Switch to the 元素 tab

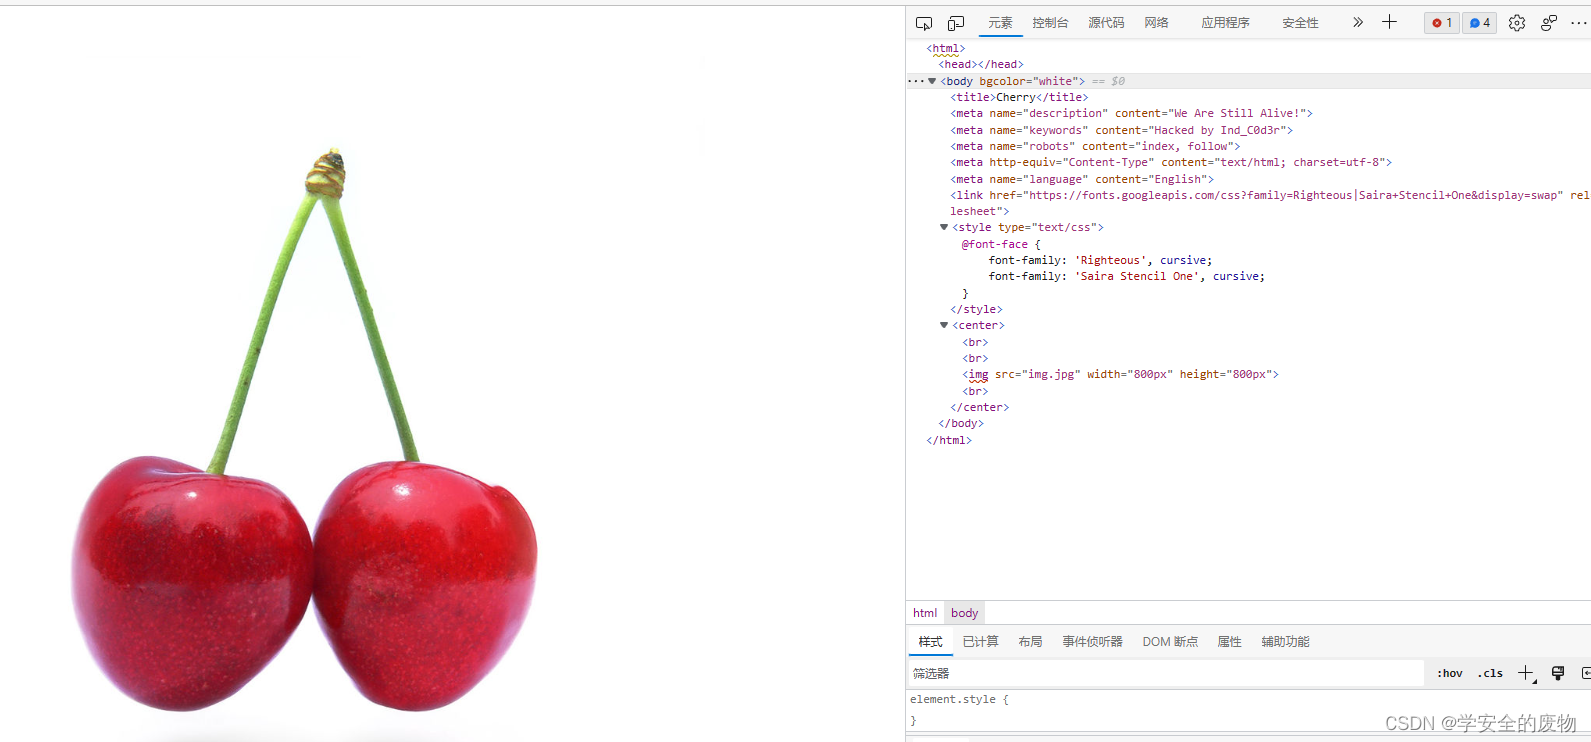[x=1000, y=23]
